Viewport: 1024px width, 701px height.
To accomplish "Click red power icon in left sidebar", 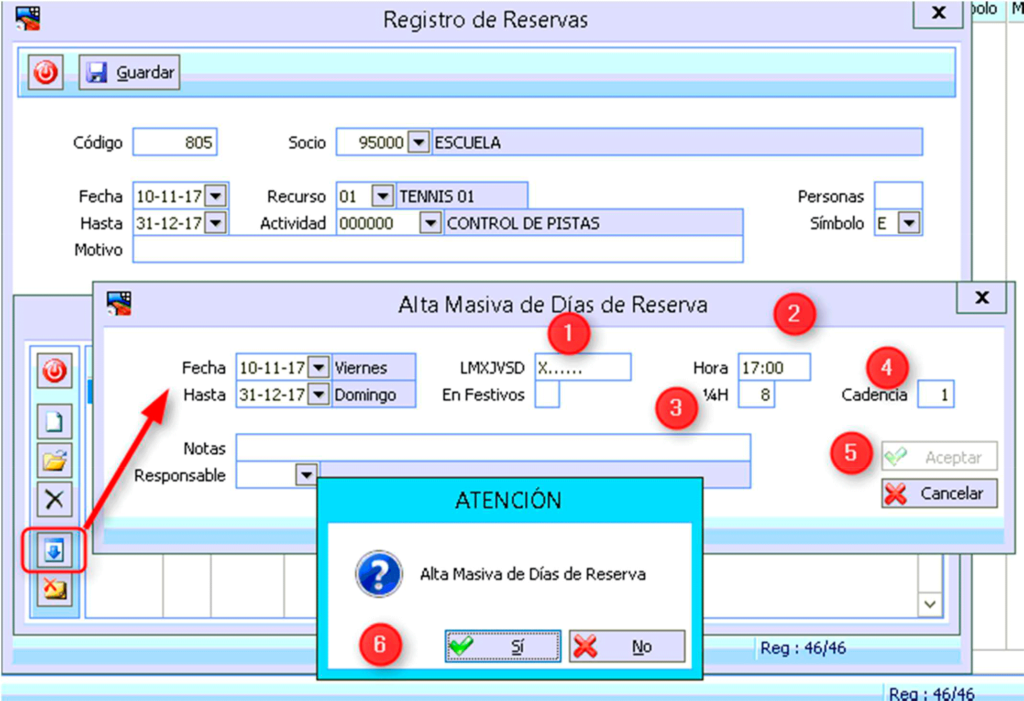I will [54, 372].
